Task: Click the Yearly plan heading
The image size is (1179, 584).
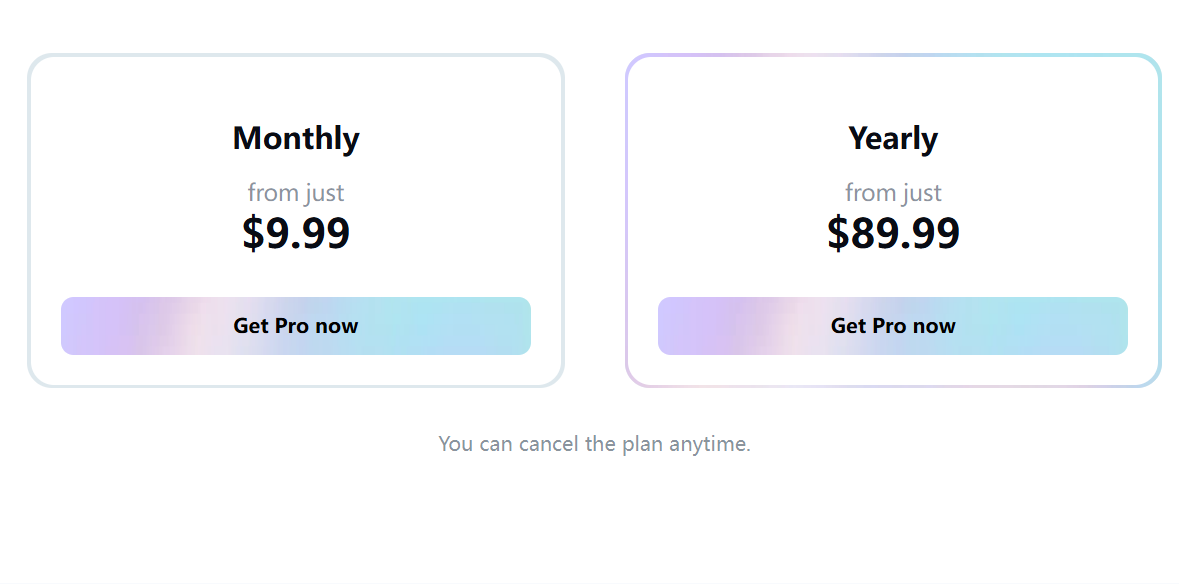Action: point(893,138)
